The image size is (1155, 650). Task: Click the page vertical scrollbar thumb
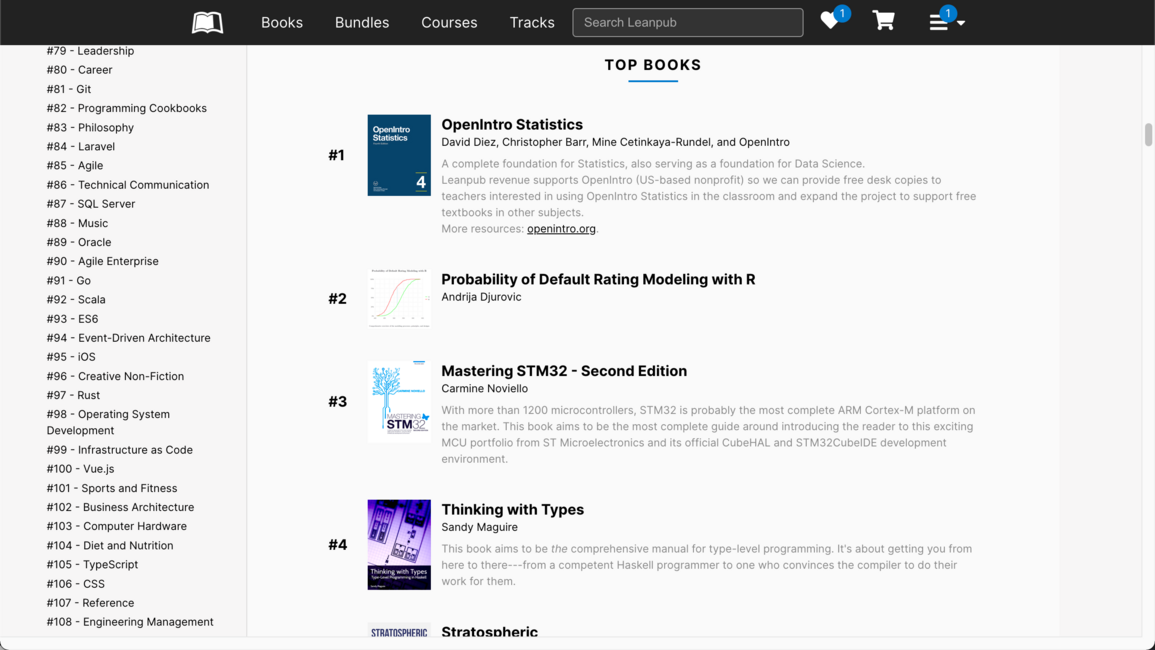[x=1148, y=135]
